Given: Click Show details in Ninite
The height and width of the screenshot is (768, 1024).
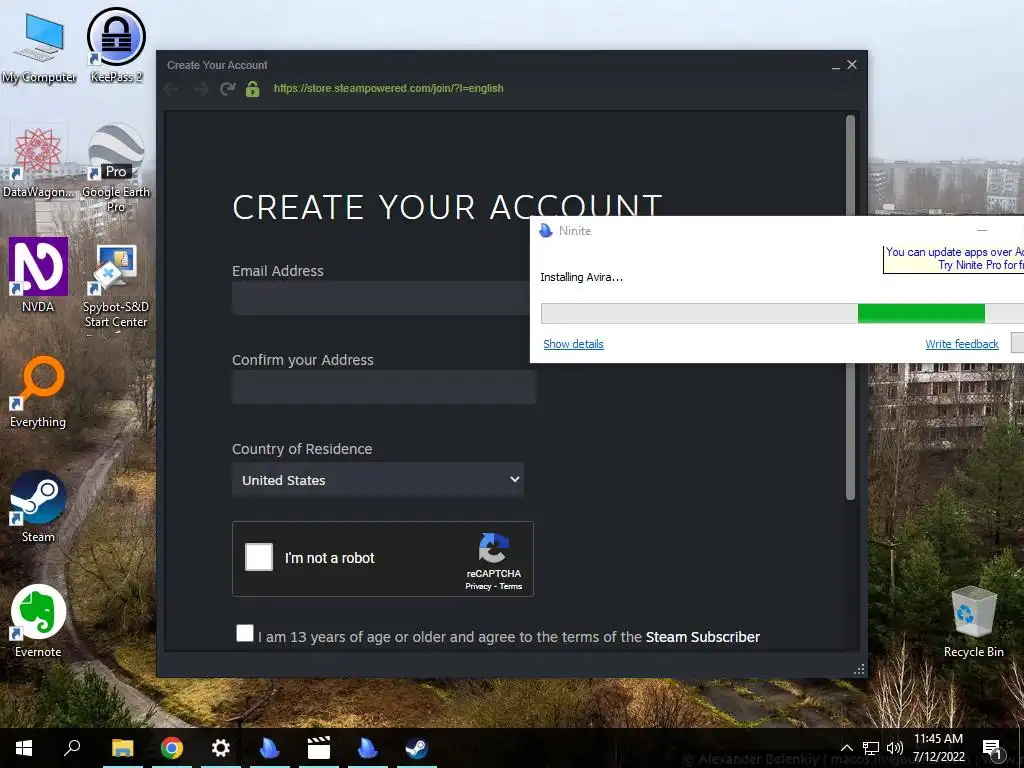Looking at the screenshot, I should [x=573, y=344].
